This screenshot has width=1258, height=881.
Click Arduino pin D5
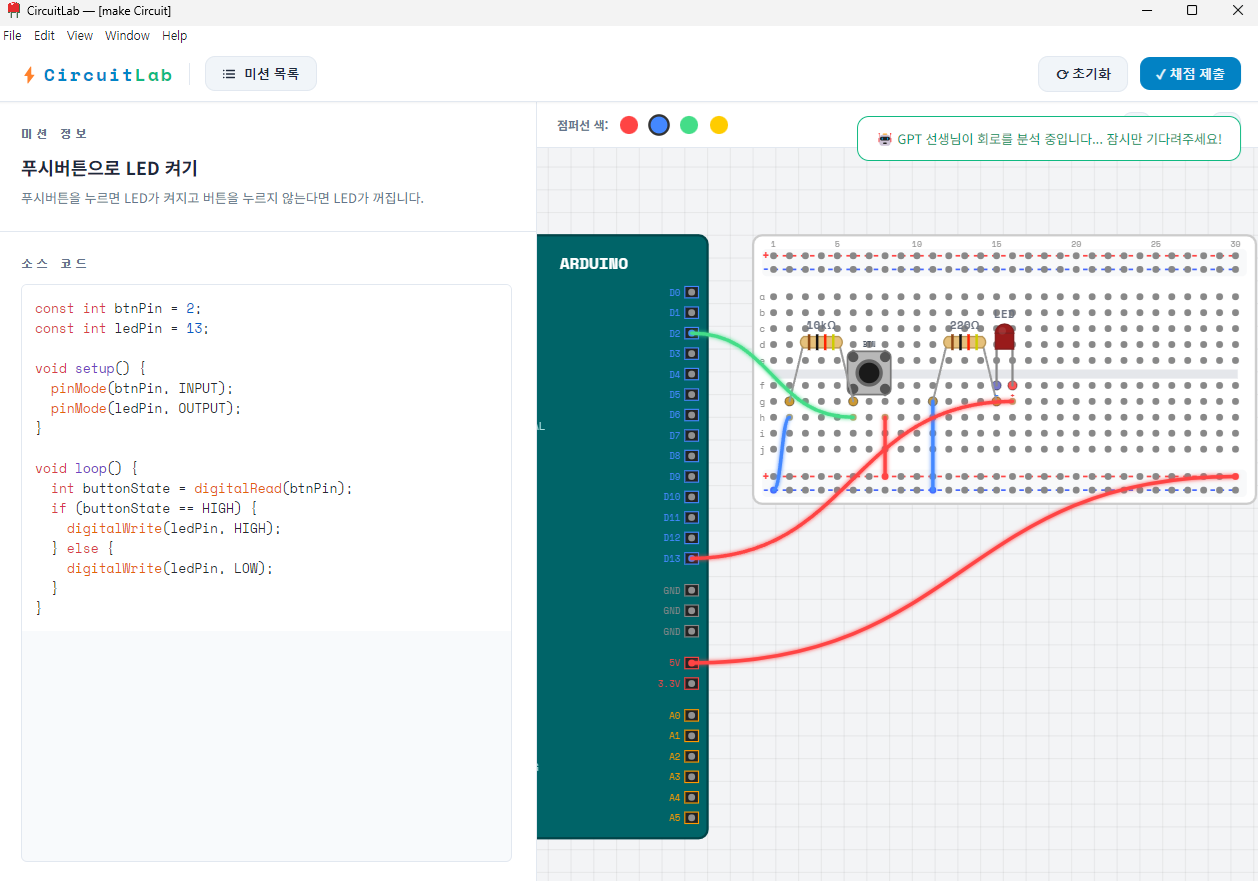point(691,395)
